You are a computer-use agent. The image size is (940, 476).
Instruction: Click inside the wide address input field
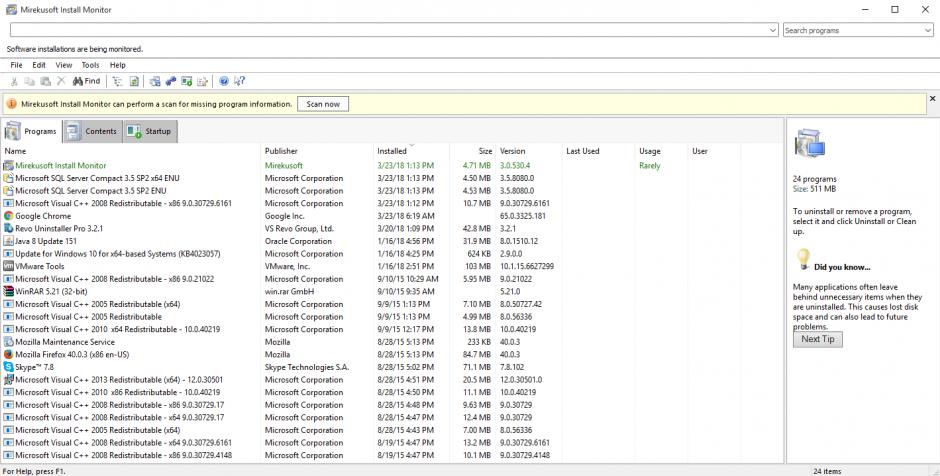(388, 30)
